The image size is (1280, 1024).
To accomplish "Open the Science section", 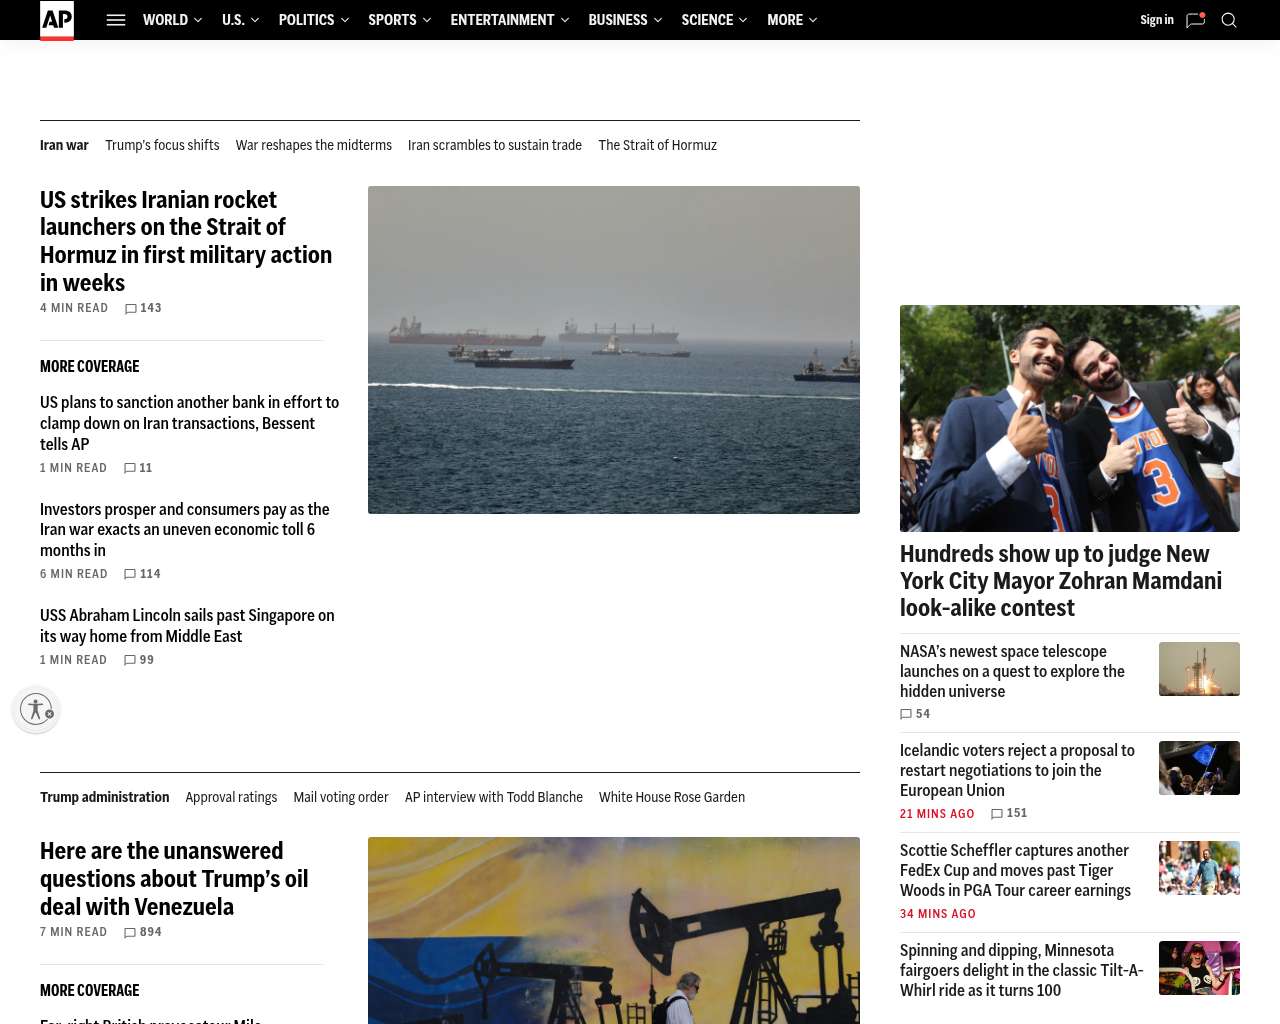I will pos(707,20).
